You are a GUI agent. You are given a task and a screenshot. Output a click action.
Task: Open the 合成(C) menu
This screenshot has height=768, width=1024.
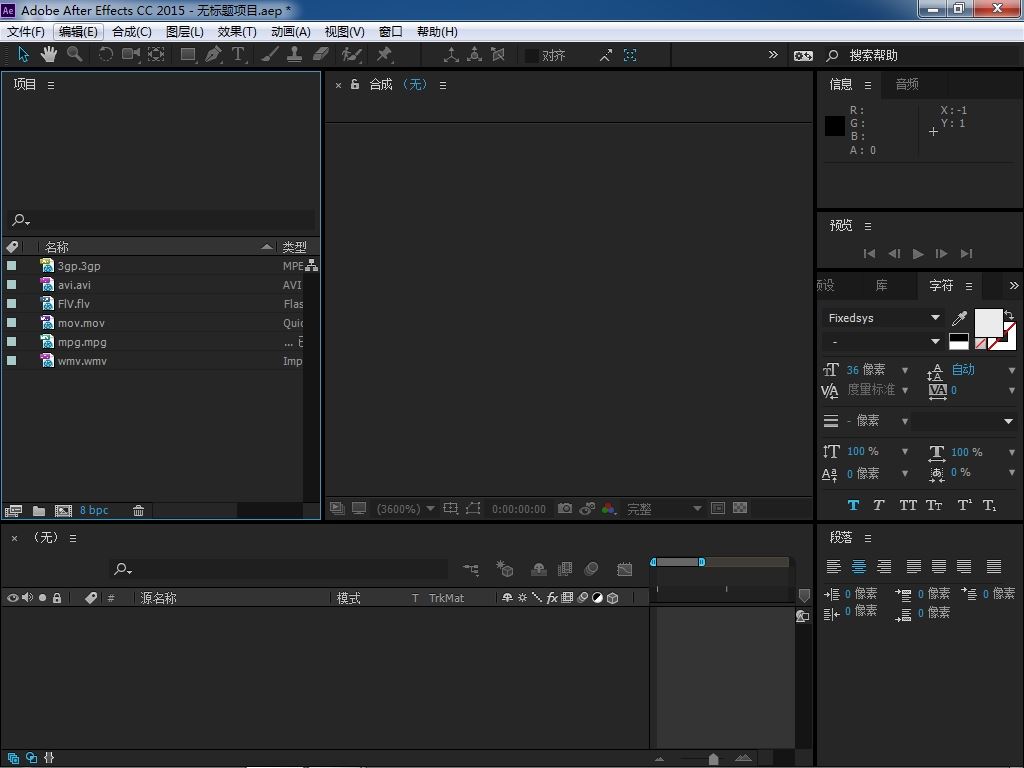point(131,31)
